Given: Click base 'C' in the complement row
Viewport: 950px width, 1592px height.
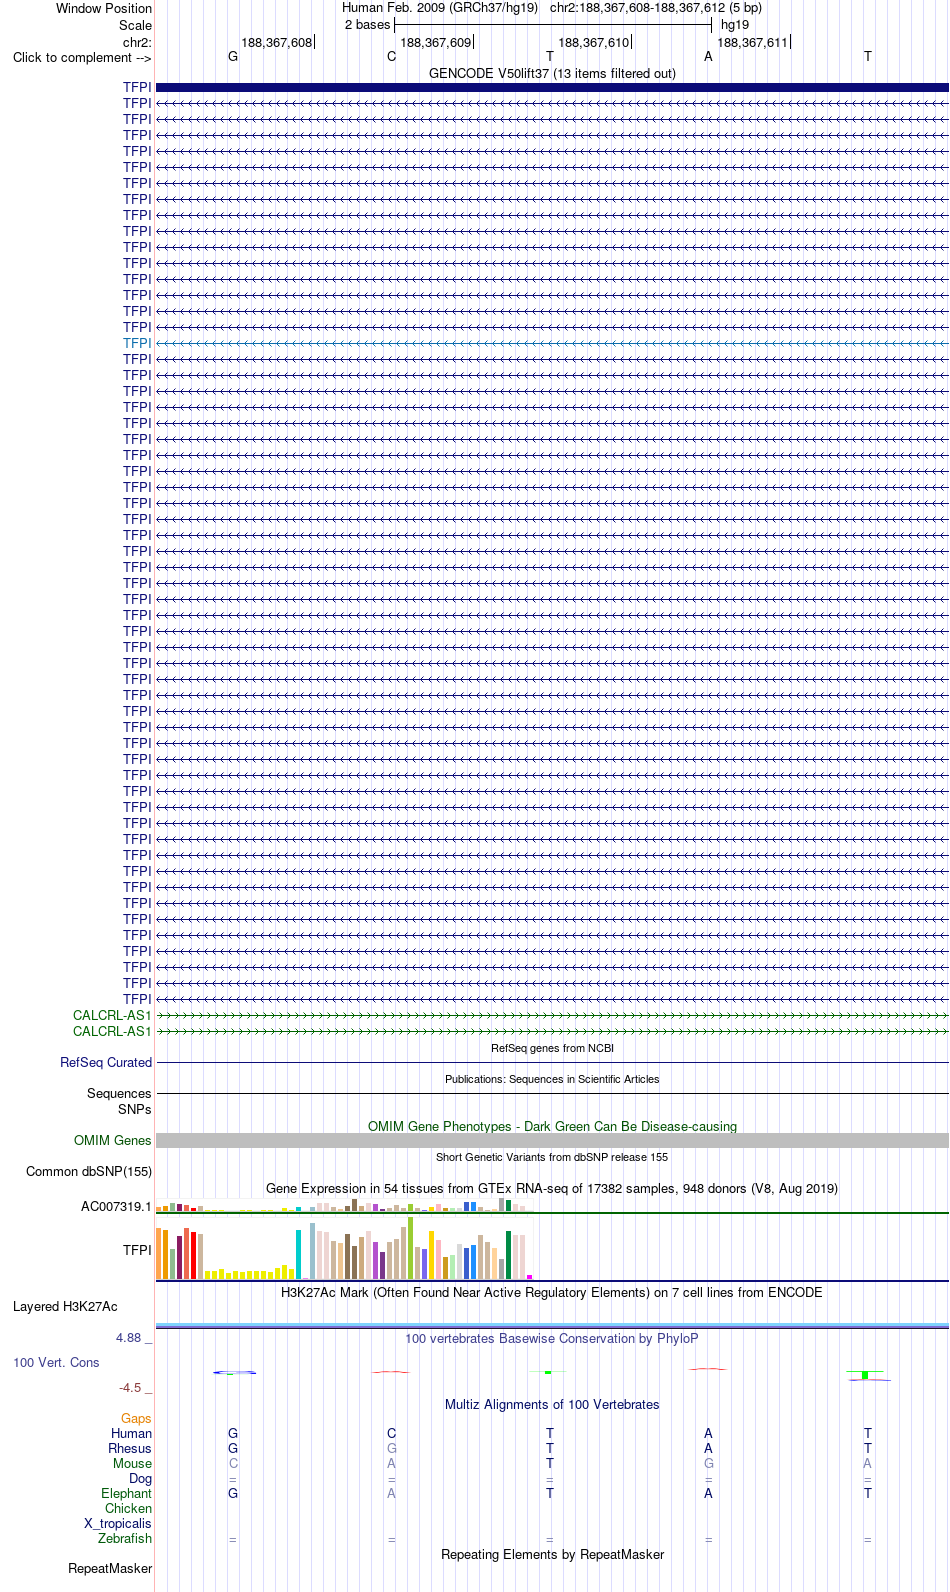Looking at the screenshot, I should [x=391, y=56].
